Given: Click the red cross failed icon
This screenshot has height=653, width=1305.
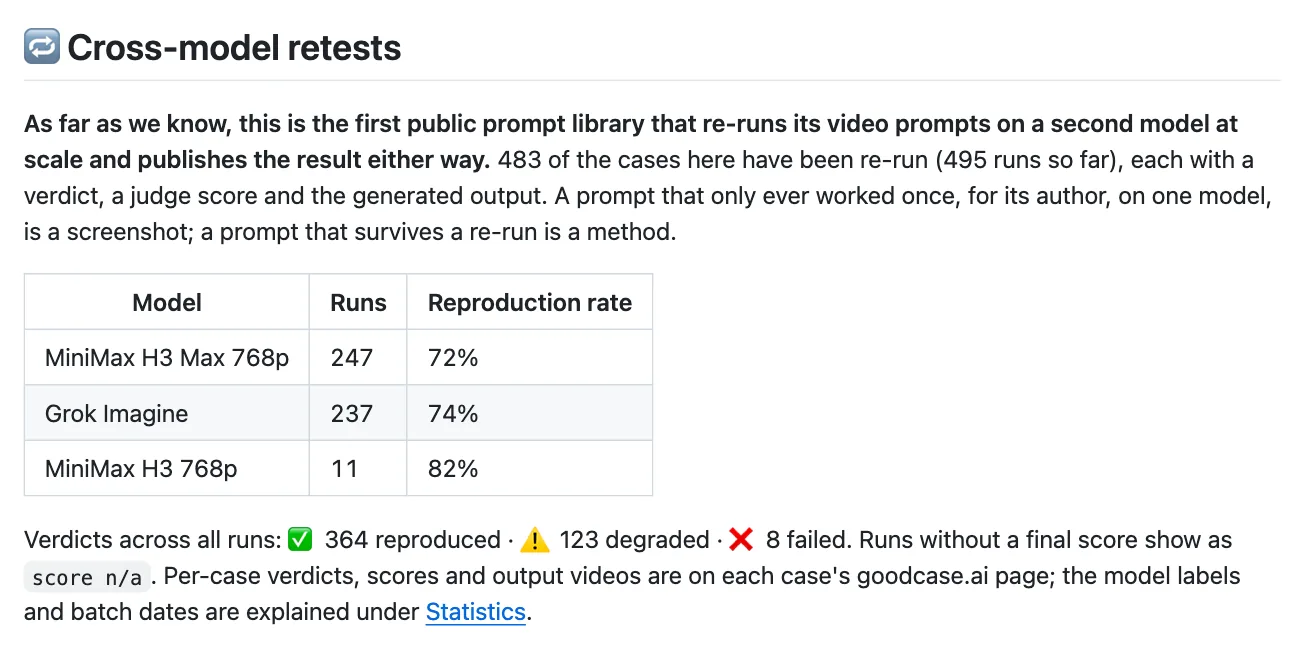Looking at the screenshot, I should tap(741, 540).
